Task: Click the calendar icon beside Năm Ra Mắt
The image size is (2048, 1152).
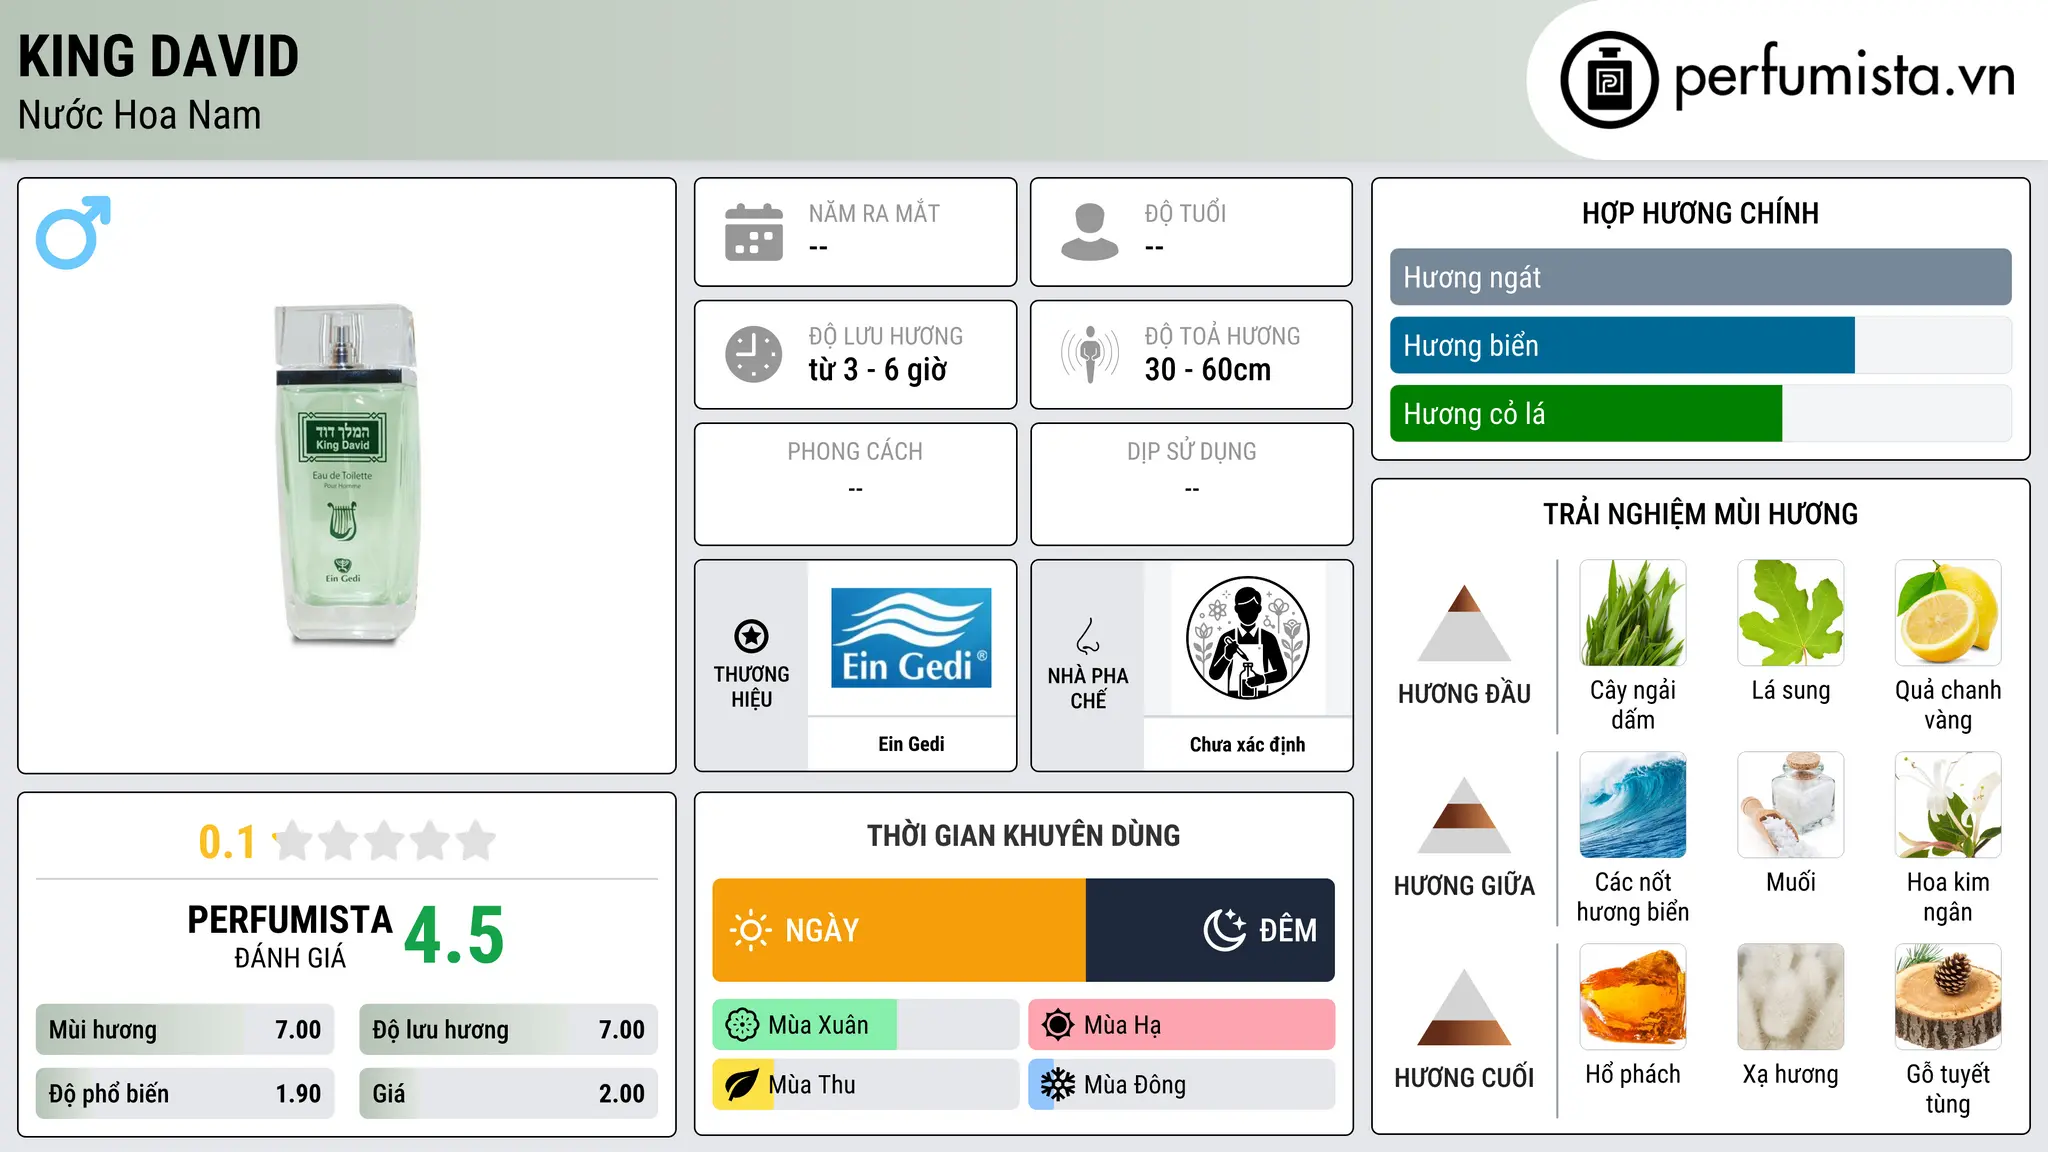Action: coord(754,232)
